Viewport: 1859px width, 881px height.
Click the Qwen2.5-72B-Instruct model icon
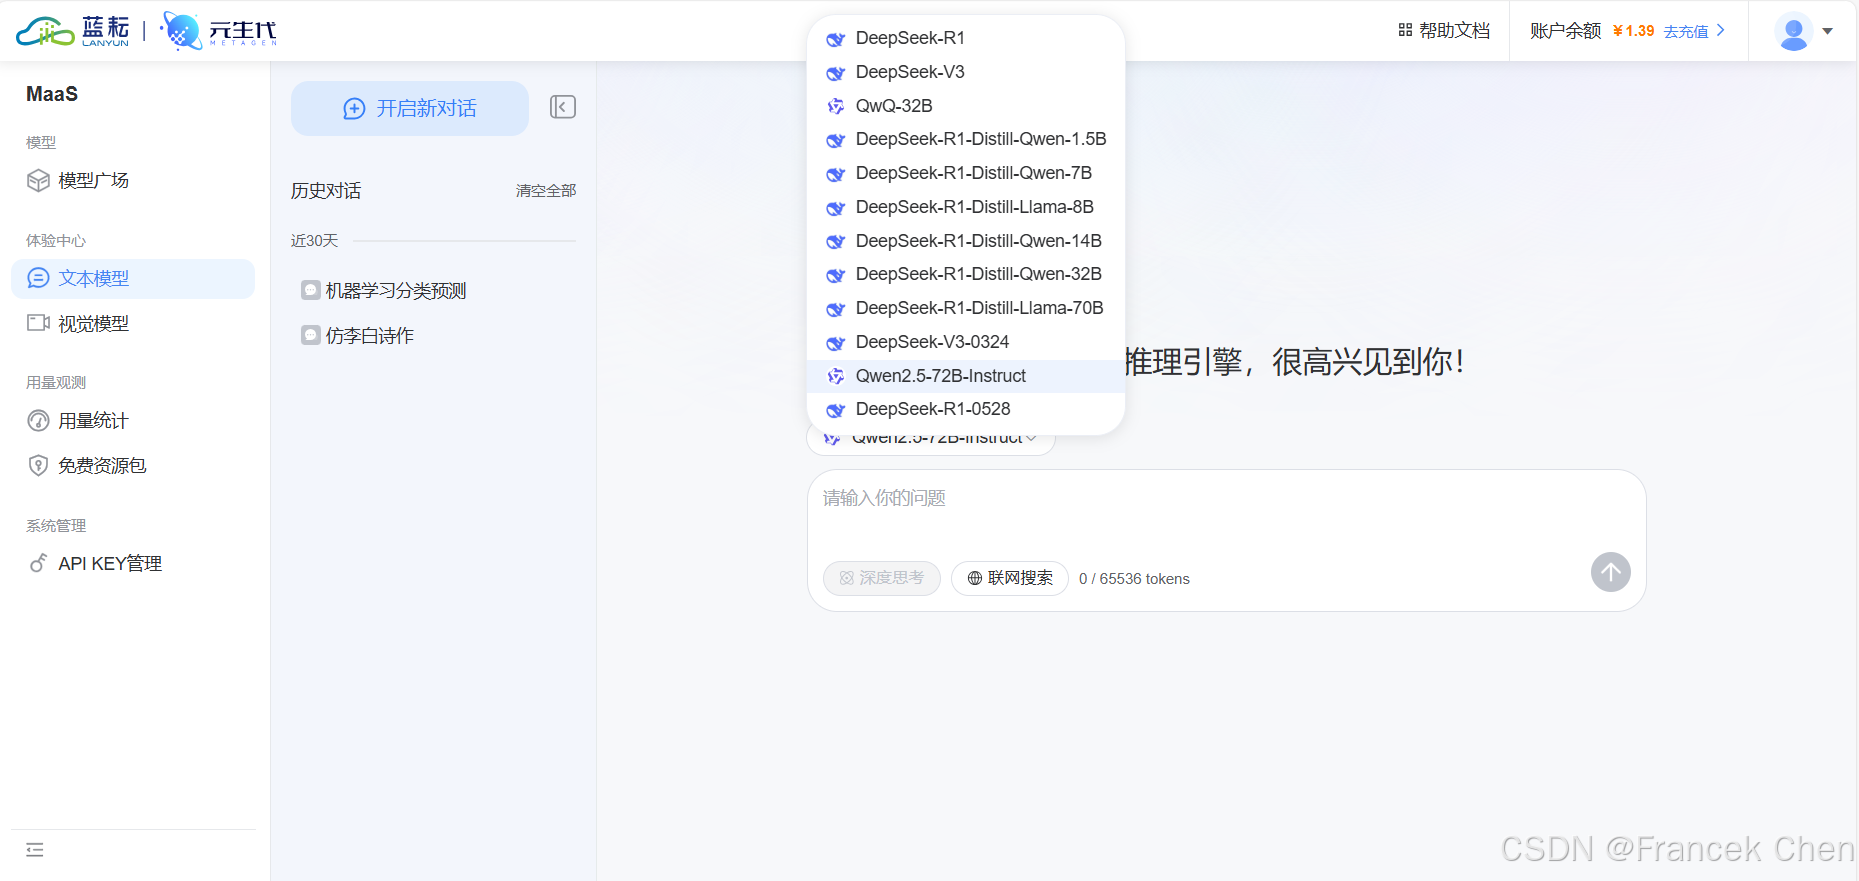click(x=836, y=376)
